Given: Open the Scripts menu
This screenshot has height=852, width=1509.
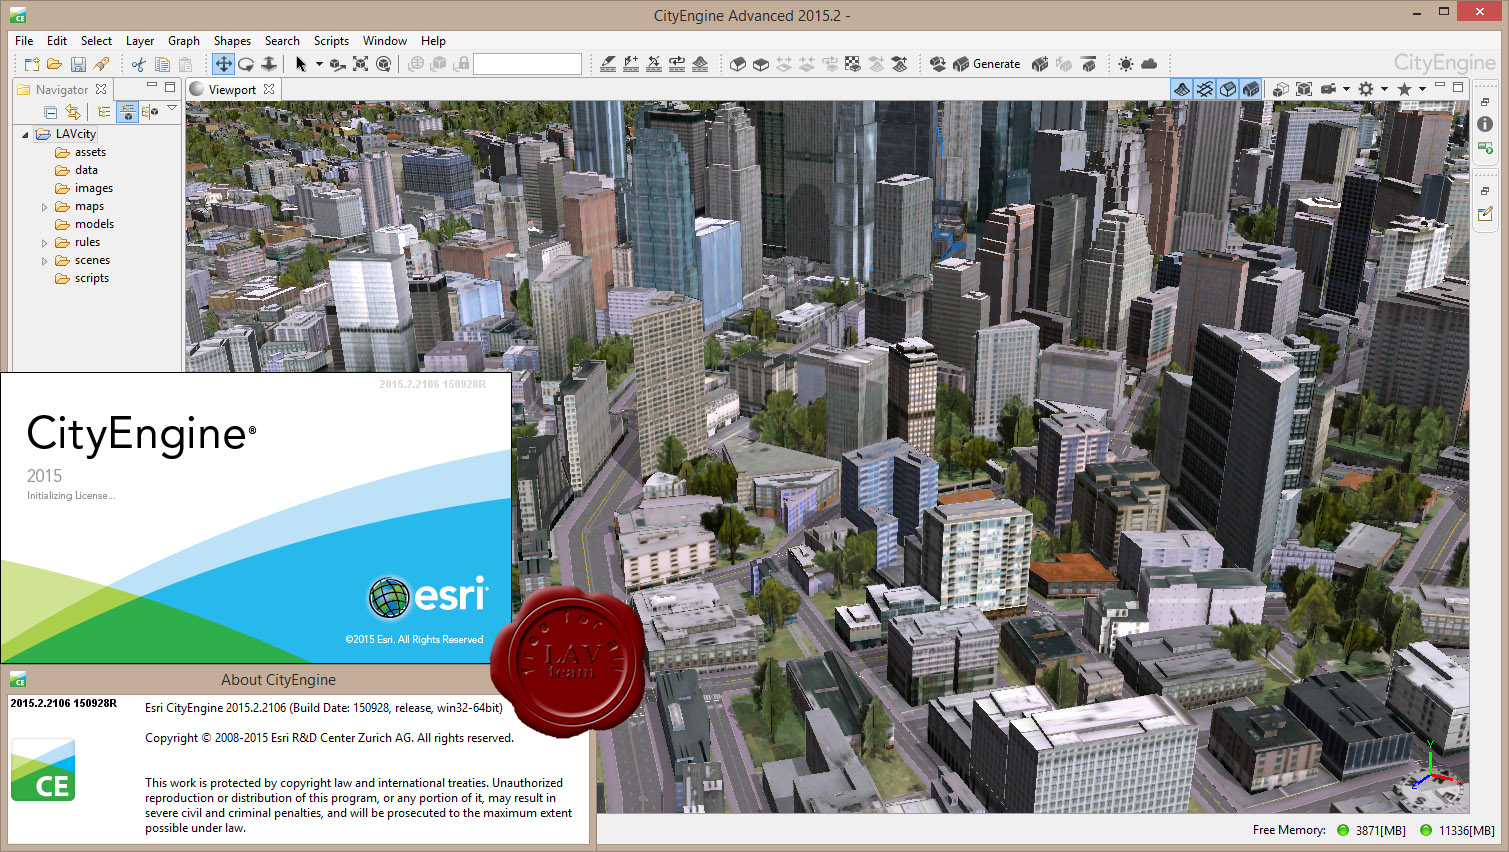Looking at the screenshot, I should 331,41.
